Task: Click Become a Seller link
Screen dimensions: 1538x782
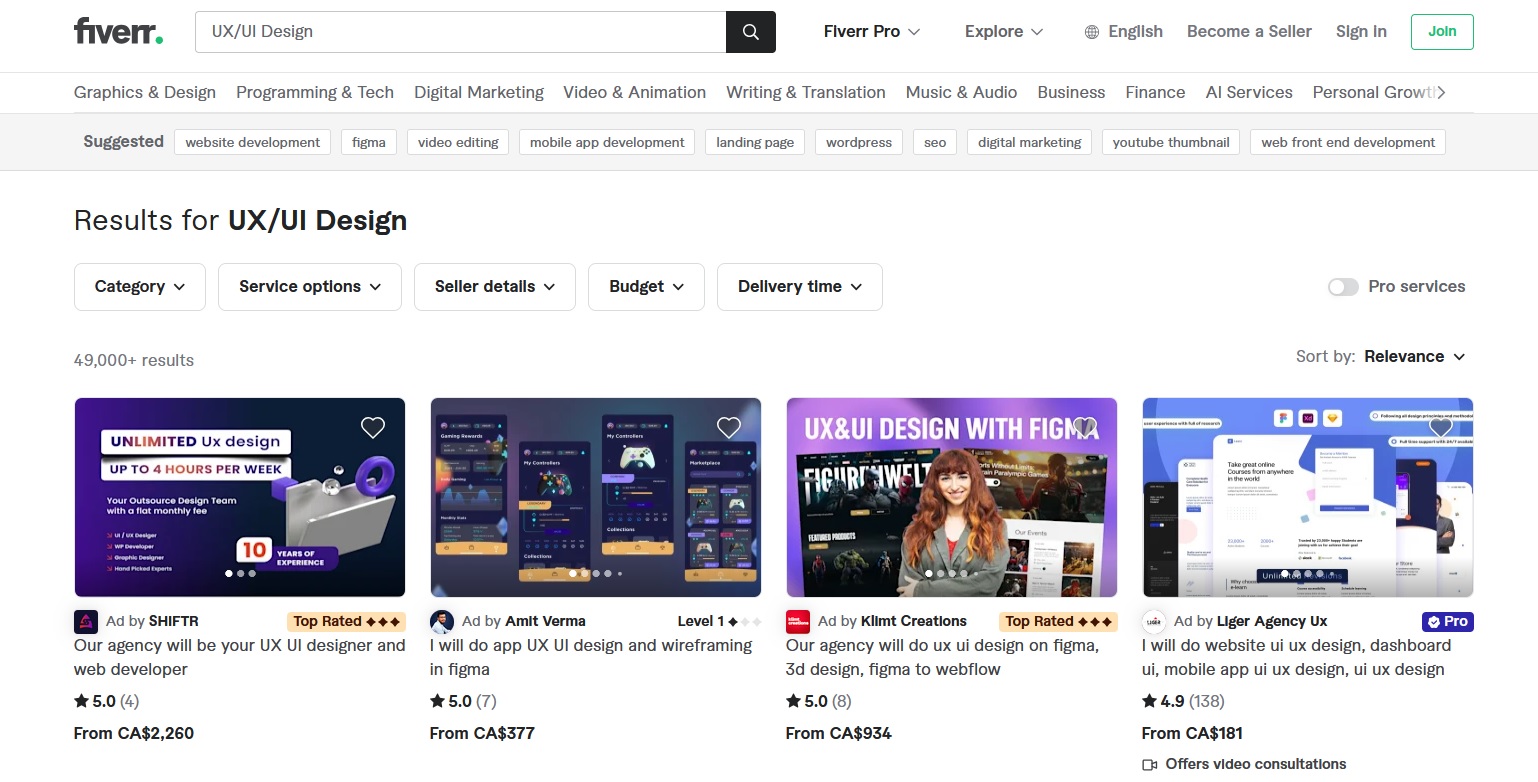Action: point(1249,32)
